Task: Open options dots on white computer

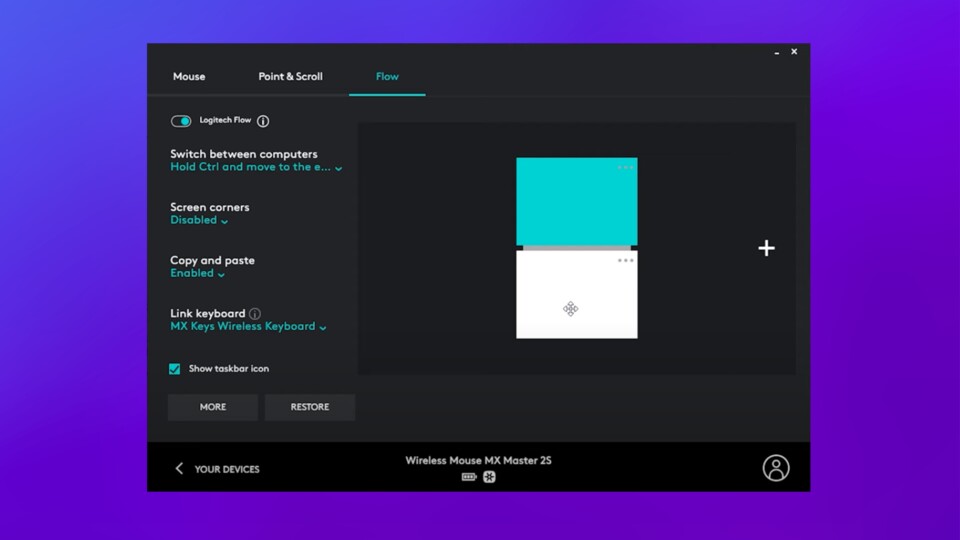Action: 625,260
